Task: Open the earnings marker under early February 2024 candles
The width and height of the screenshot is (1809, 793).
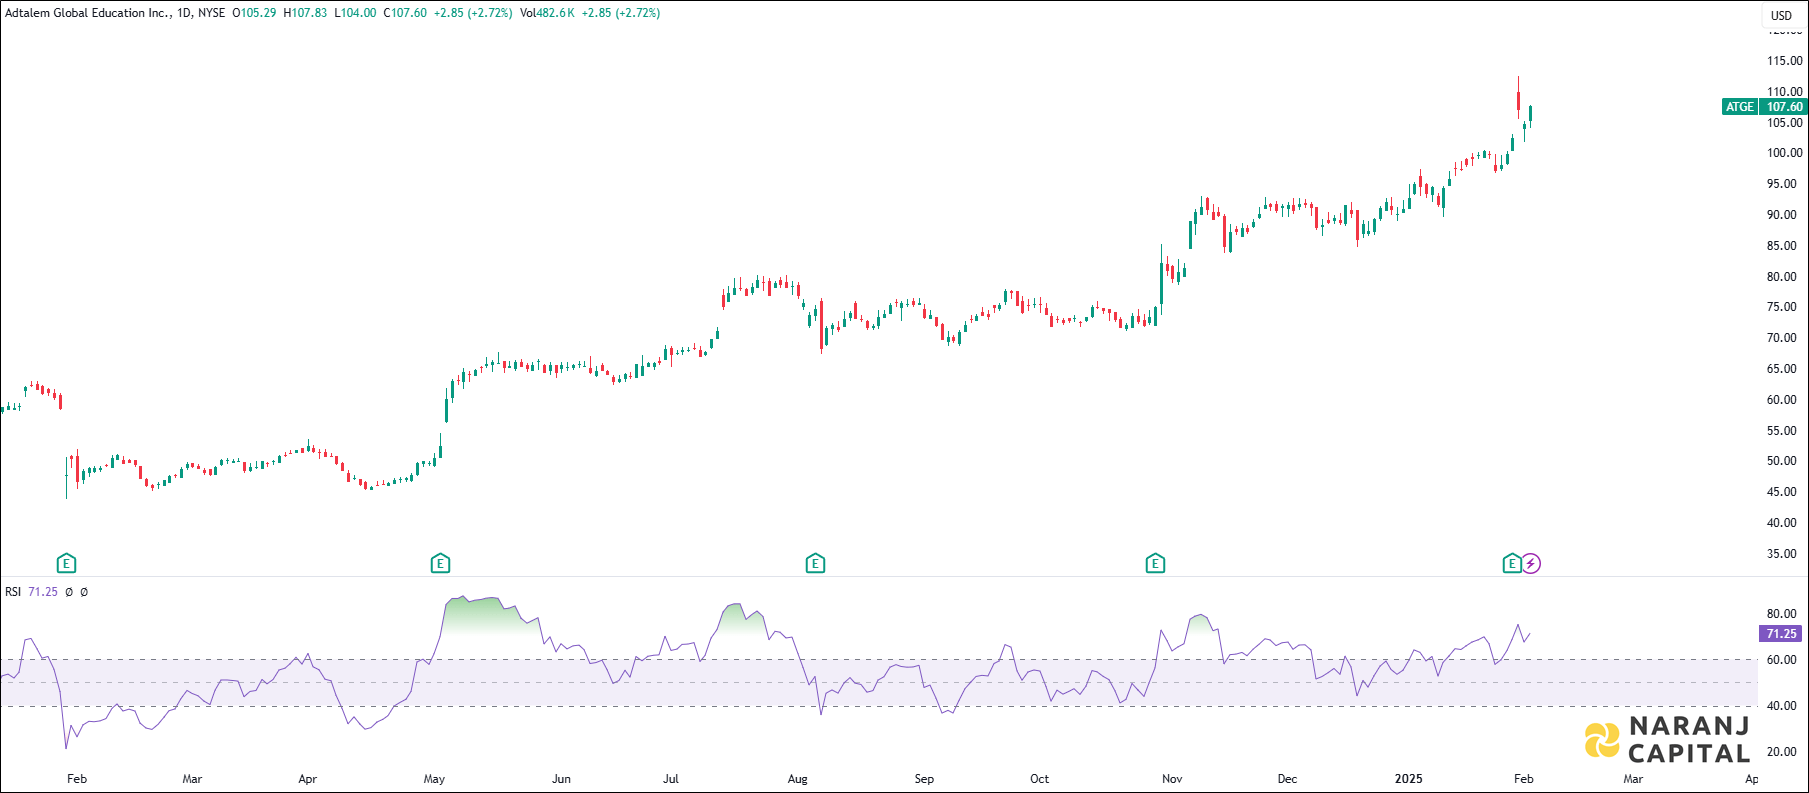Action: click(x=66, y=564)
